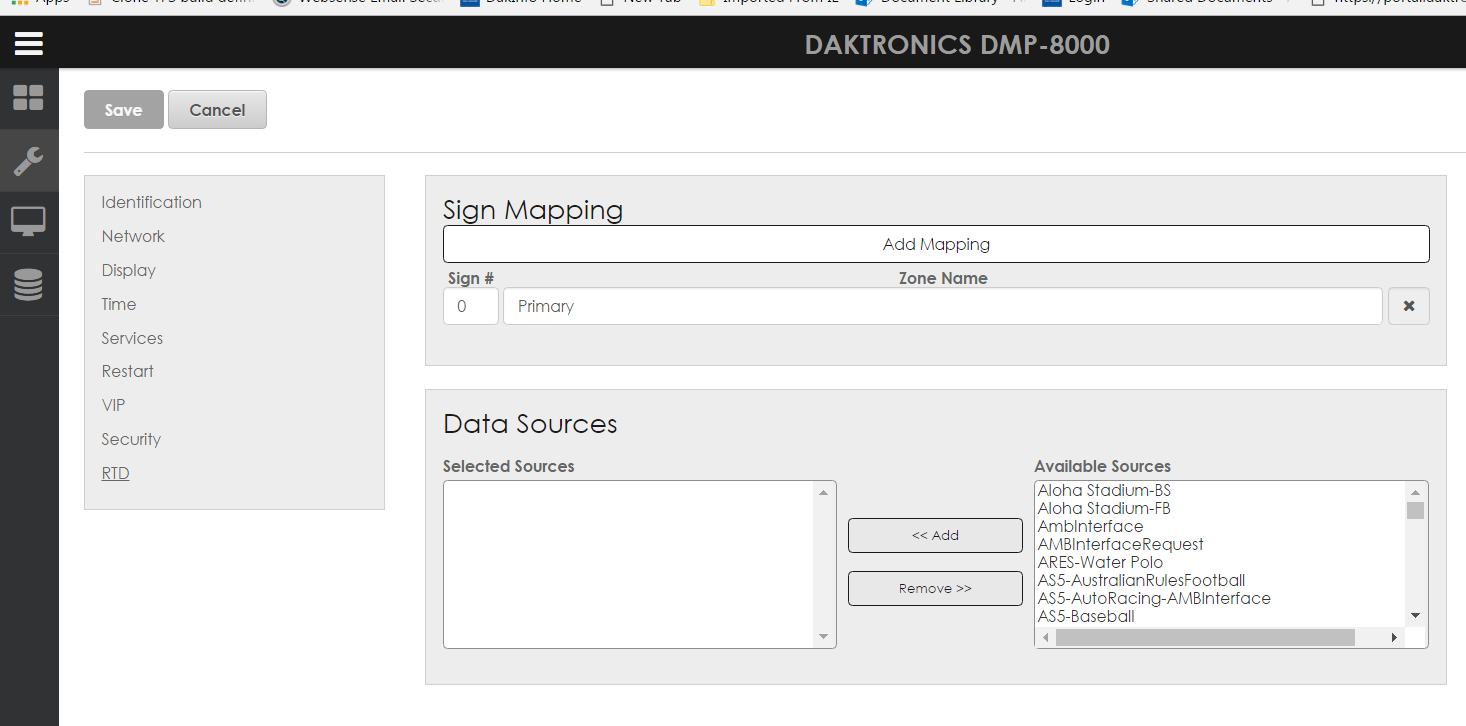Viewport: 1466px width, 726px height.
Task: Select the wrench configuration icon
Action: tap(28, 160)
